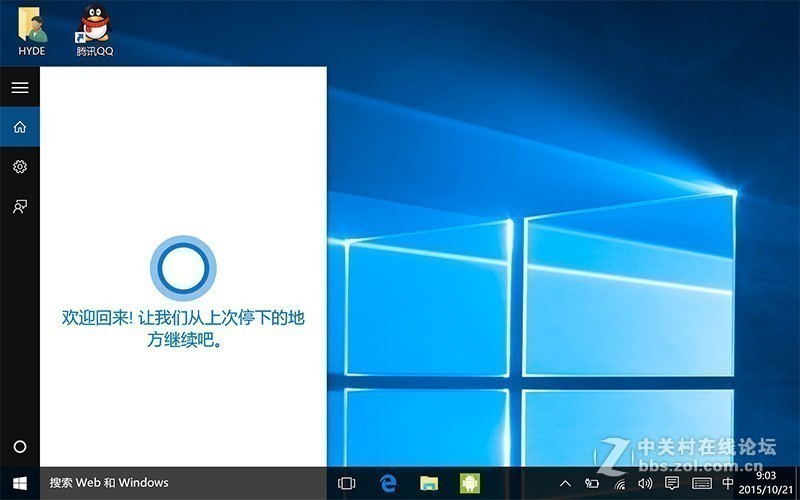Open Task View from the taskbar
This screenshot has width=800, height=500.
coord(346,483)
